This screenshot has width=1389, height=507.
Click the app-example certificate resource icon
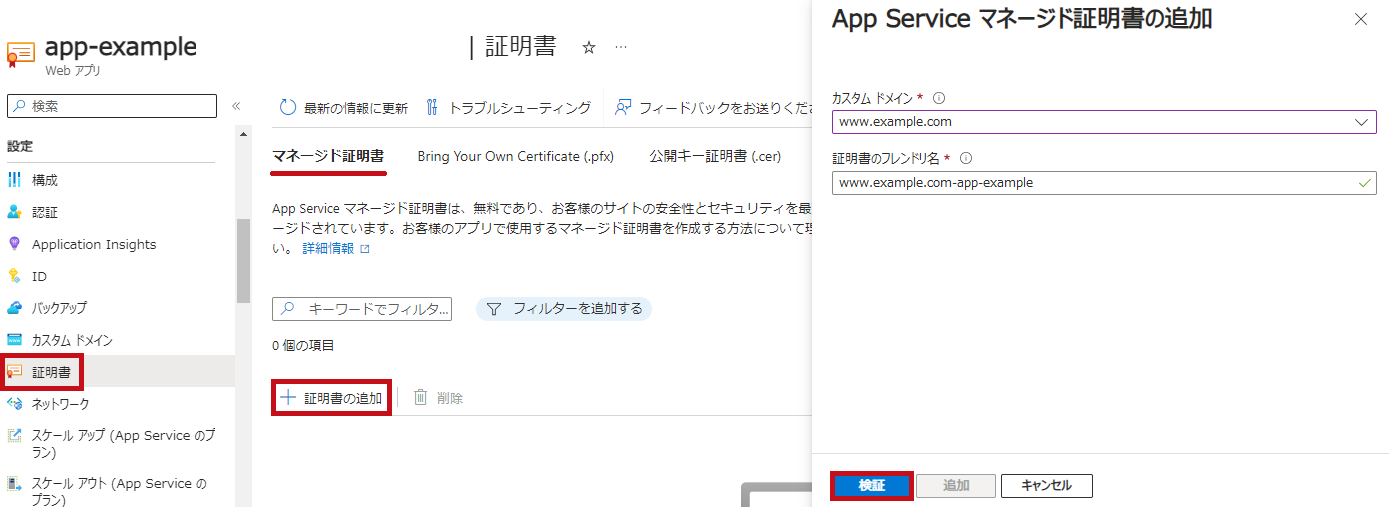(x=20, y=54)
